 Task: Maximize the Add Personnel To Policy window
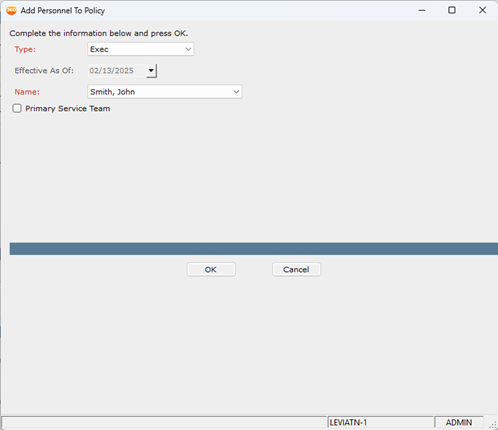coord(452,10)
